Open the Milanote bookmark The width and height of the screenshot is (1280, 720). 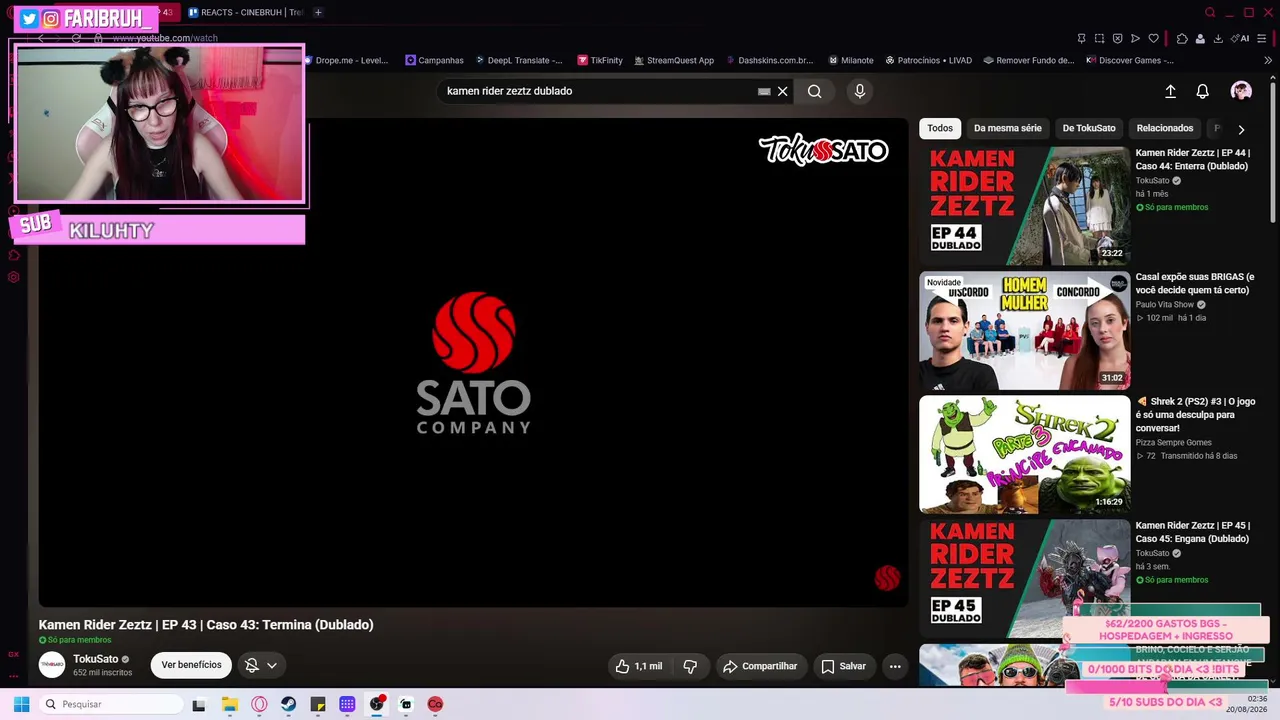[851, 60]
